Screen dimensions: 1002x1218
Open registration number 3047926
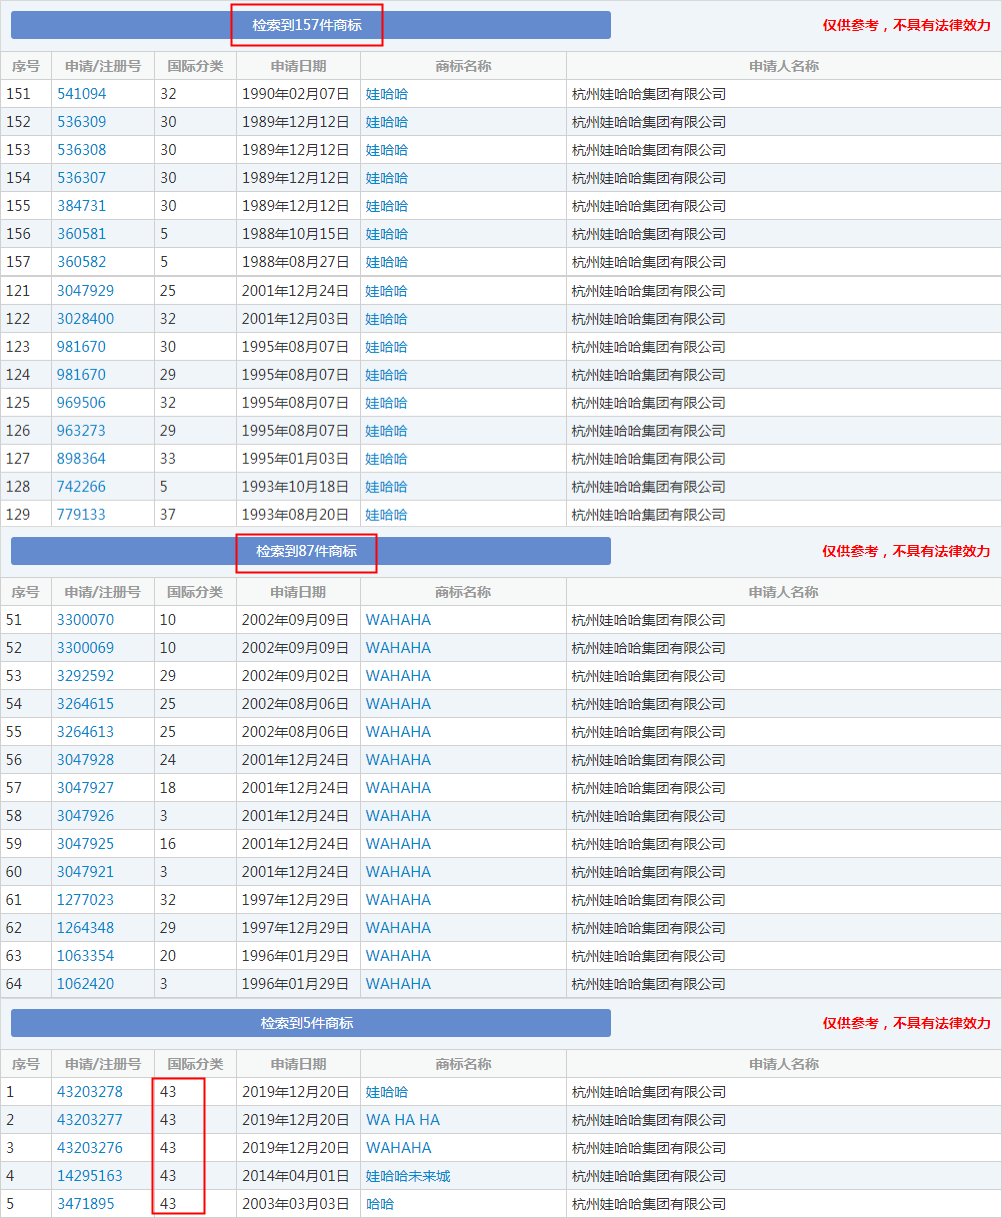[85, 816]
